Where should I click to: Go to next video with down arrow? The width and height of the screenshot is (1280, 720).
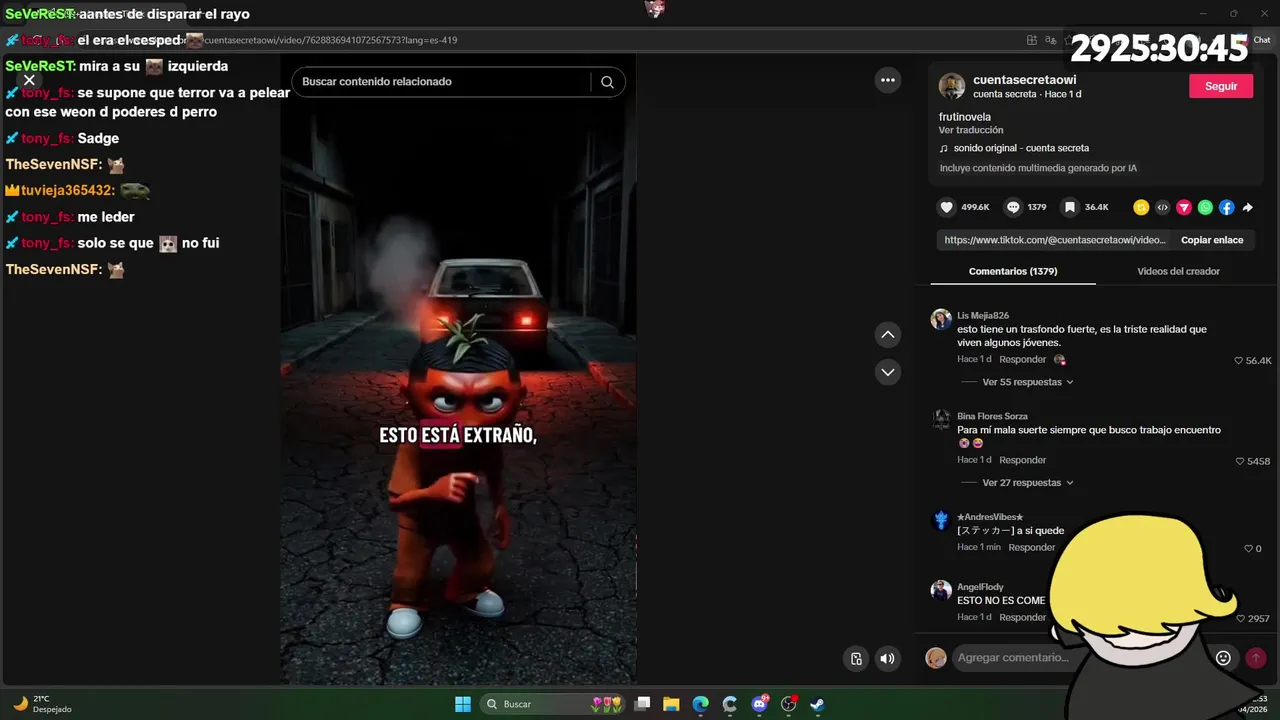tap(888, 372)
